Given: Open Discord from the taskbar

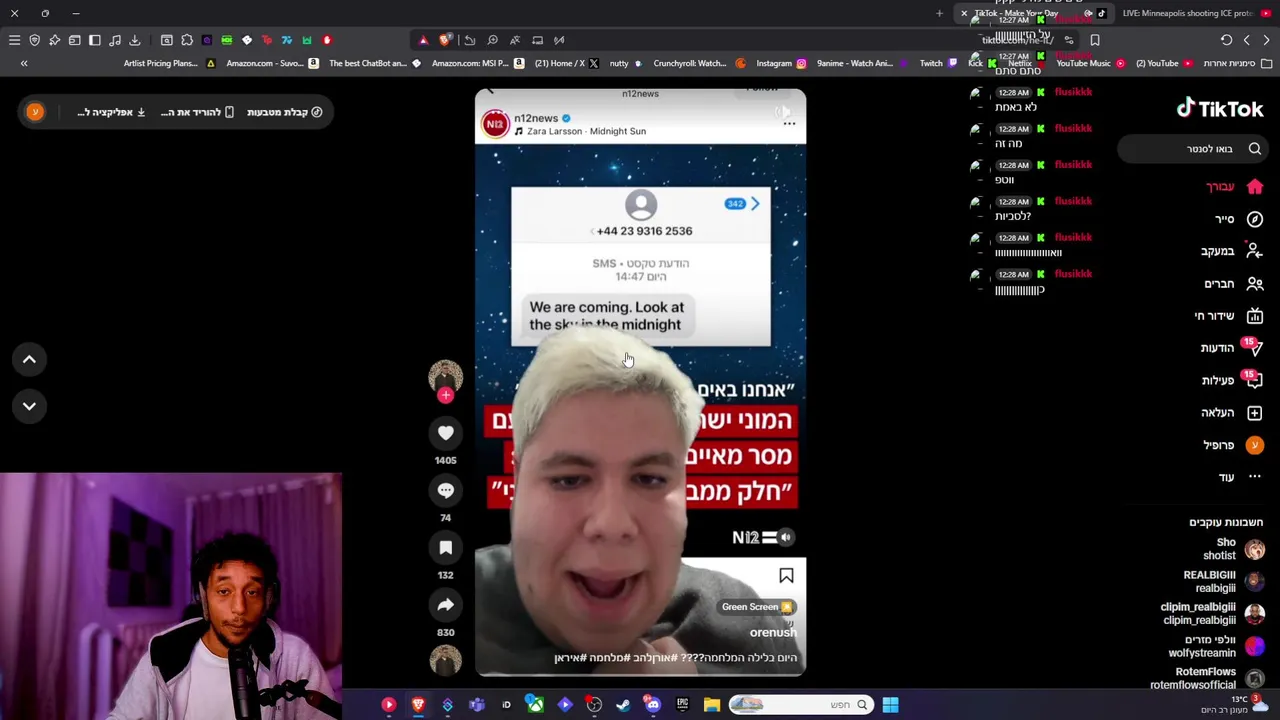Looking at the screenshot, I should [653, 705].
